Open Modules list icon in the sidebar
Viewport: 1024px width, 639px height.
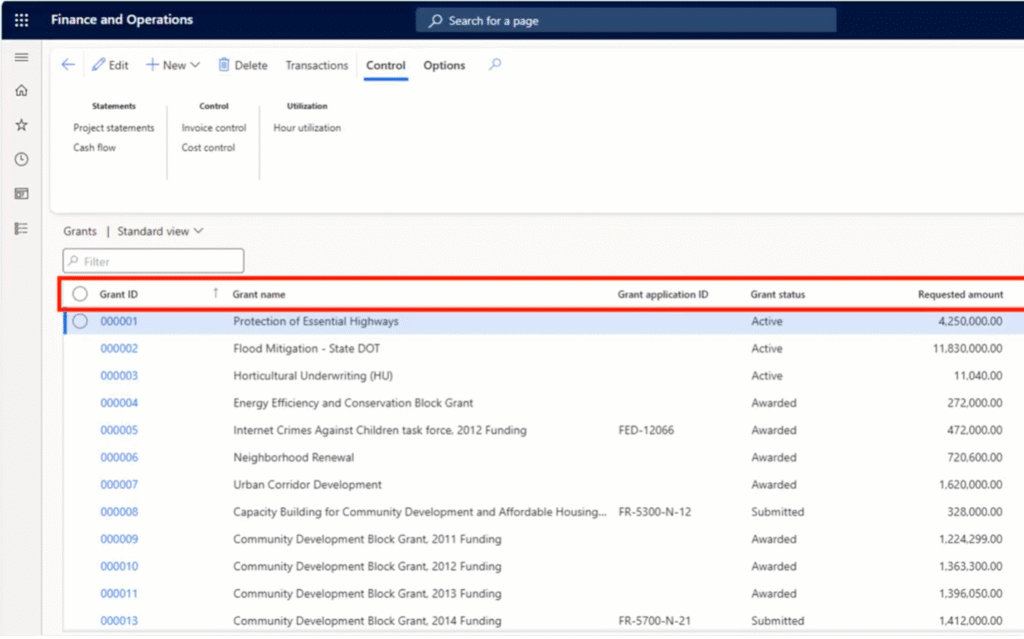point(21,228)
